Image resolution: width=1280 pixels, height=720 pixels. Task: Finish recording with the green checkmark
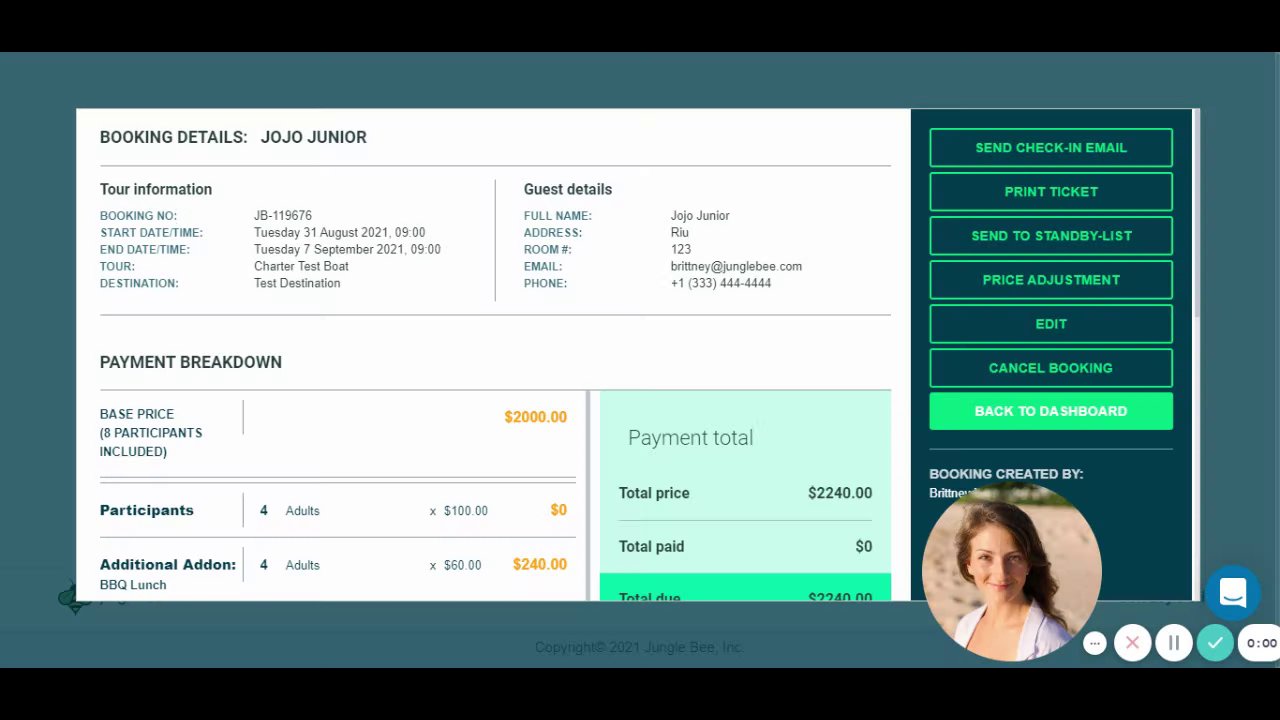(x=1215, y=643)
